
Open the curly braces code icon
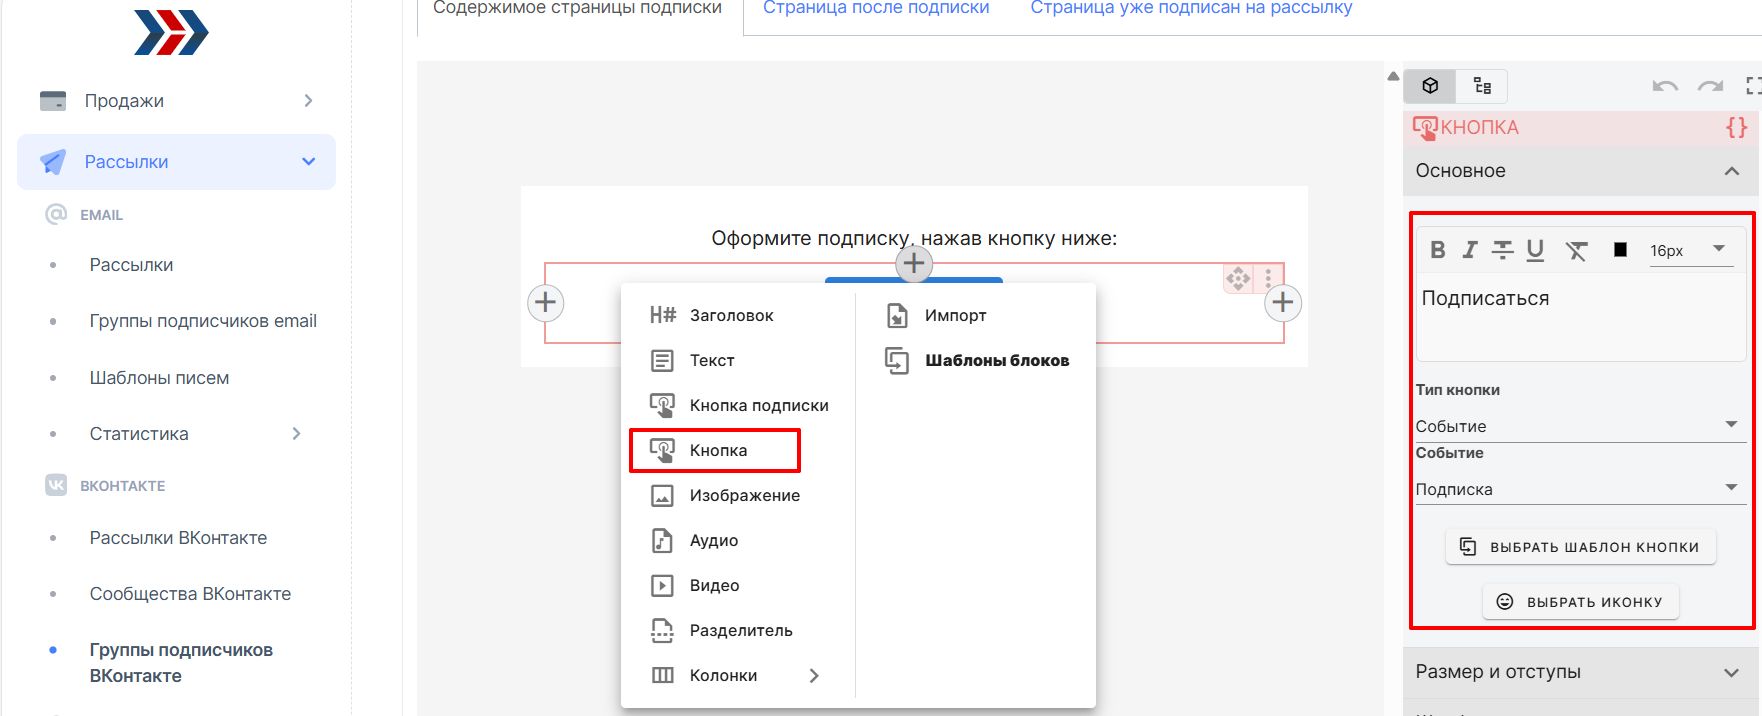click(1737, 127)
